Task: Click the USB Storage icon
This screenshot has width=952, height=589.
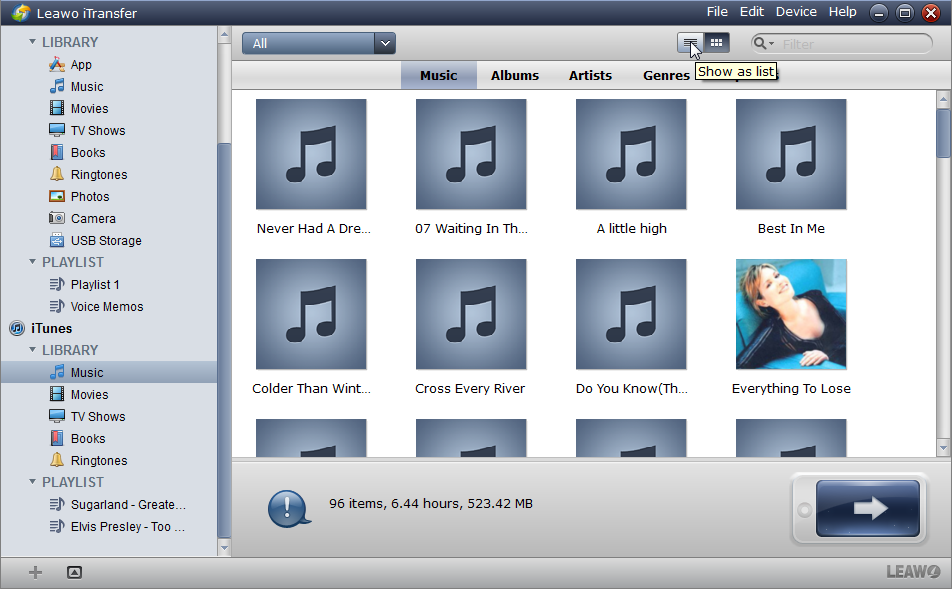Action: (x=57, y=241)
